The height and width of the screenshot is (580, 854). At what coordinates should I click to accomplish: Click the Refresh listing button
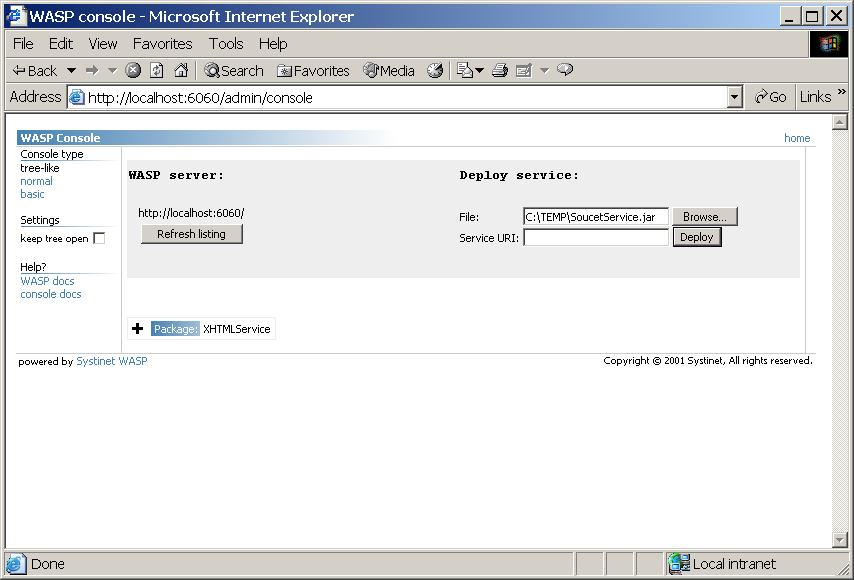(192, 234)
